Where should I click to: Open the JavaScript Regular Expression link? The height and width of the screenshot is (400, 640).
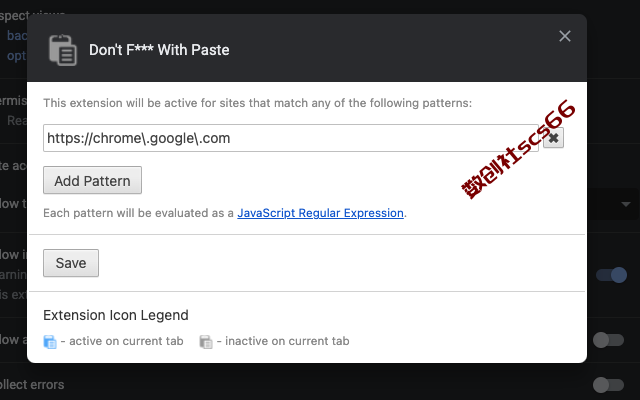(x=320, y=213)
